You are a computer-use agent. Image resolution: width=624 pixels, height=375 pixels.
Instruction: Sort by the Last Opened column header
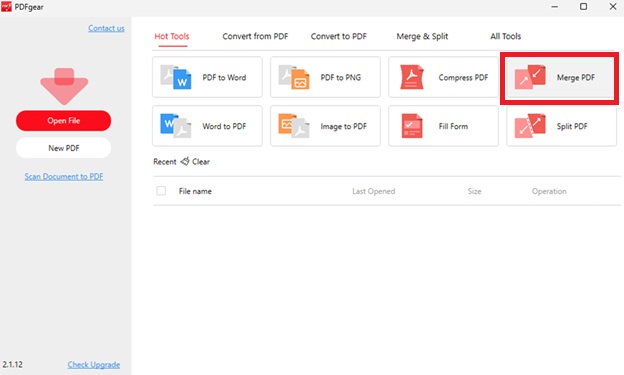(373, 191)
